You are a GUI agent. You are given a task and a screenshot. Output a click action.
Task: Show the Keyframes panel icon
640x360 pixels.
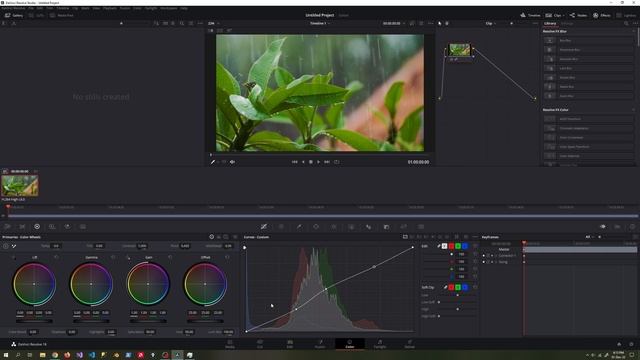(603, 227)
